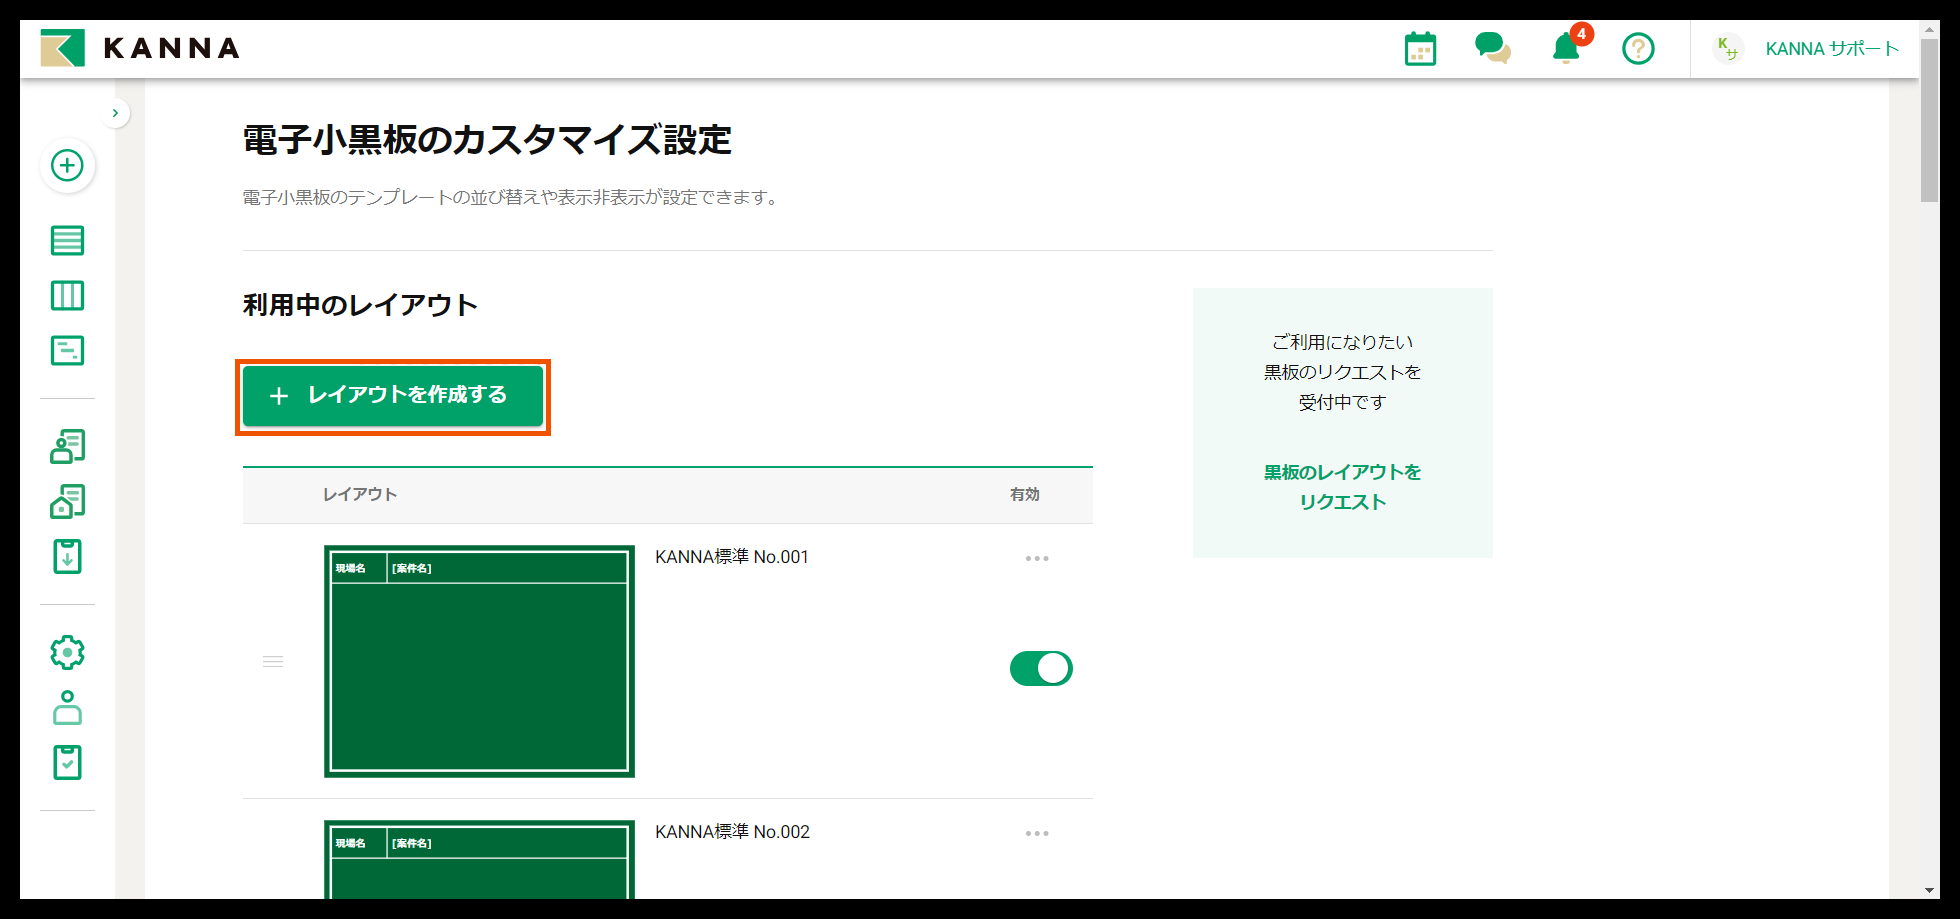Open the calendar icon in header
Image resolution: width=1960 pixels, height=919 pixels.
coord(1420,48)
